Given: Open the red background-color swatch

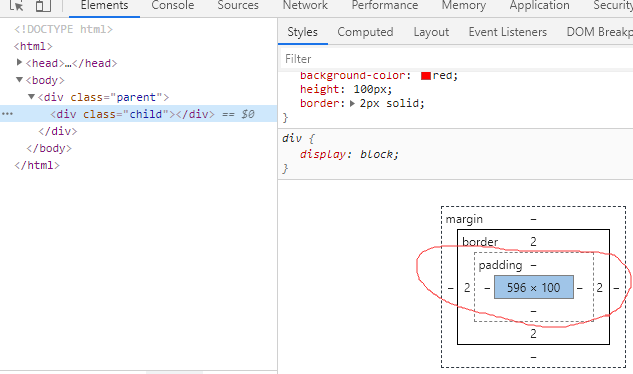Looking at the screenshot, I should pyautogui.click(x=425, y=76).
